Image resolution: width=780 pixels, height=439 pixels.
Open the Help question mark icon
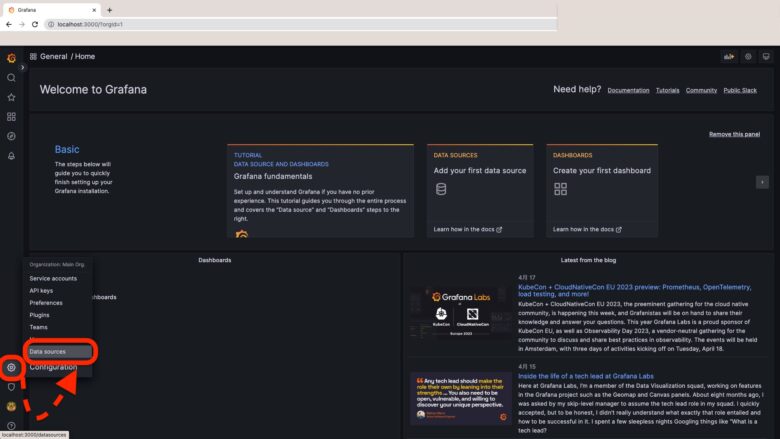[x=11, y=426]
